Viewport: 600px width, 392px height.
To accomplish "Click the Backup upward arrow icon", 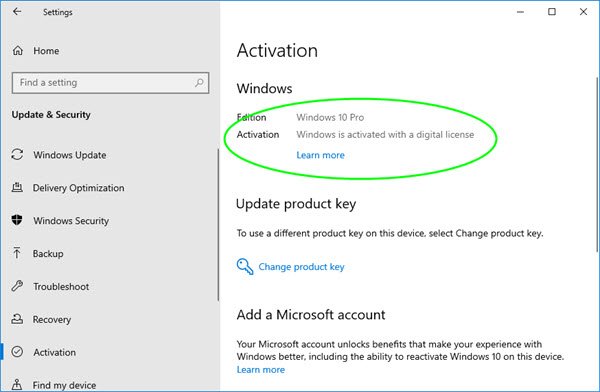I will point(17,253).
